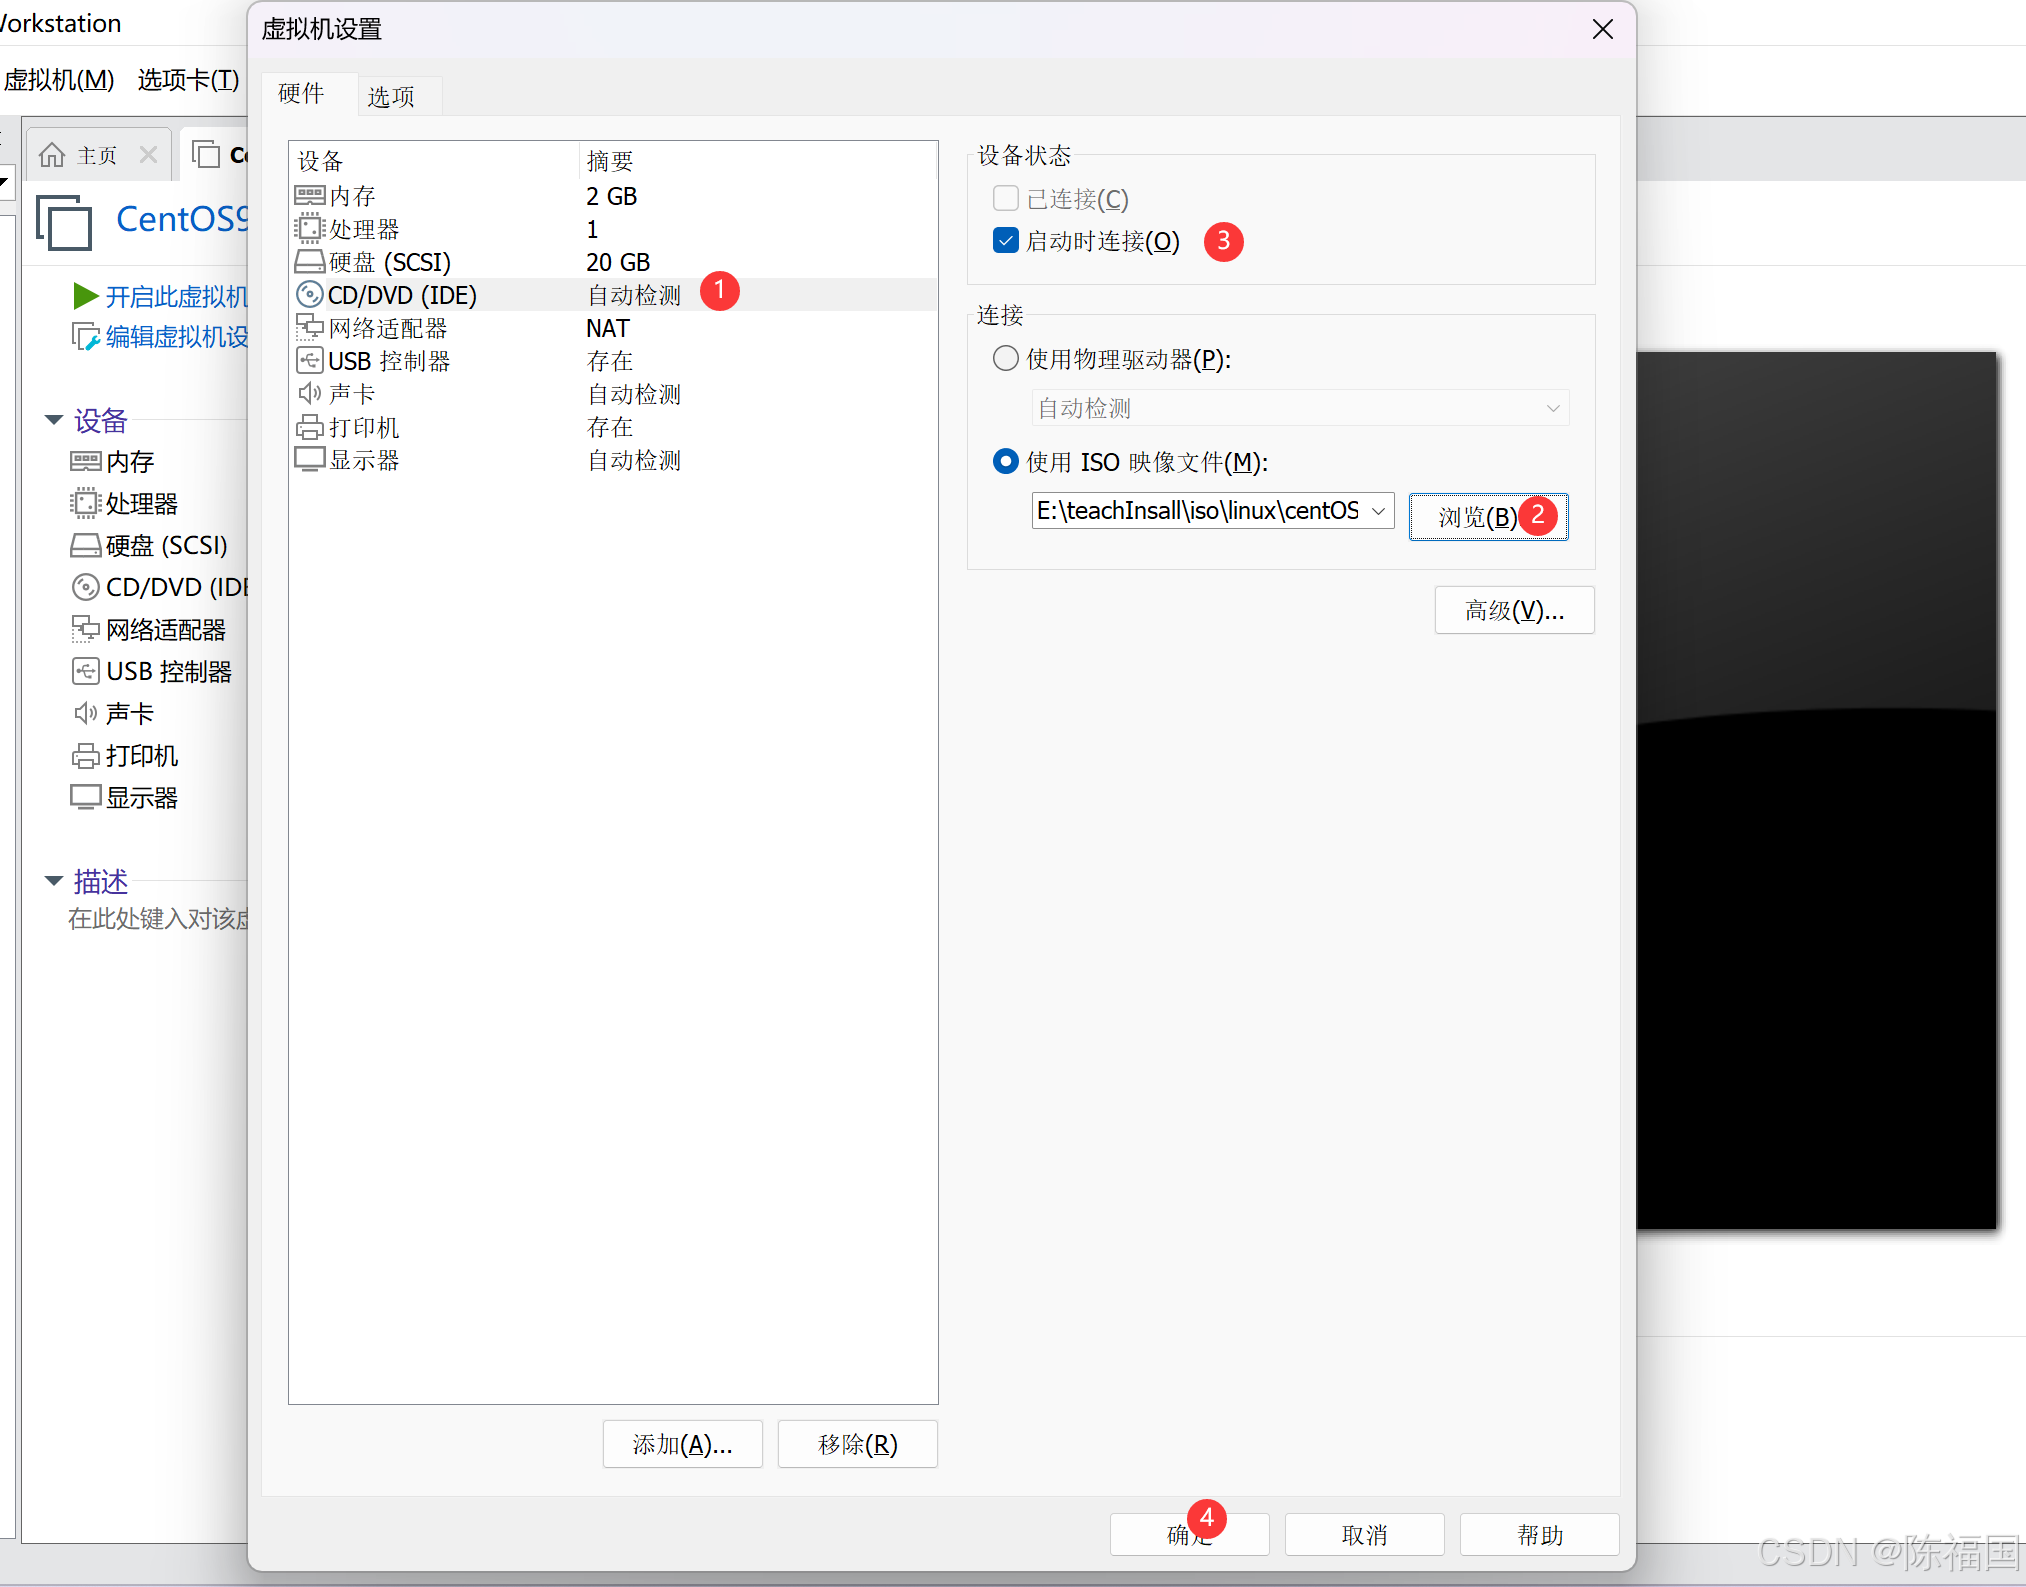Select the 显示器 display icon in dialog list
Viewport: 2026px width, 1587px height.
pos(310,460)
